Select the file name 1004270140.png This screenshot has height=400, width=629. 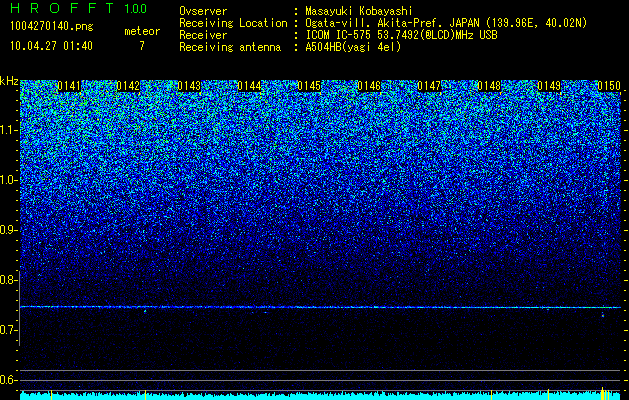(x=51, y=27)
